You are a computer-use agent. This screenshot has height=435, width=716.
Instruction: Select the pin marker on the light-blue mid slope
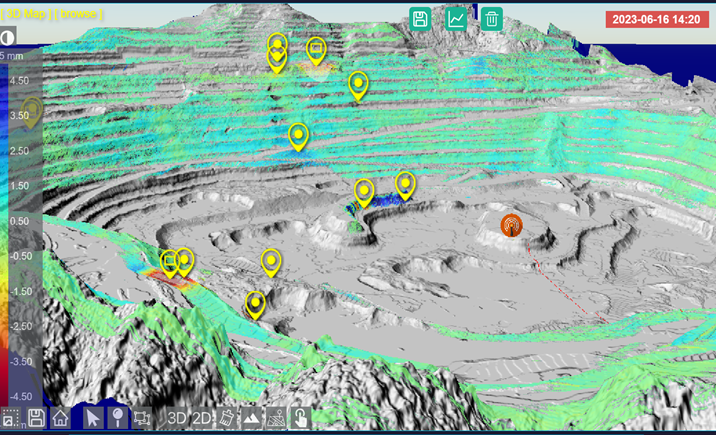[299, 137]
